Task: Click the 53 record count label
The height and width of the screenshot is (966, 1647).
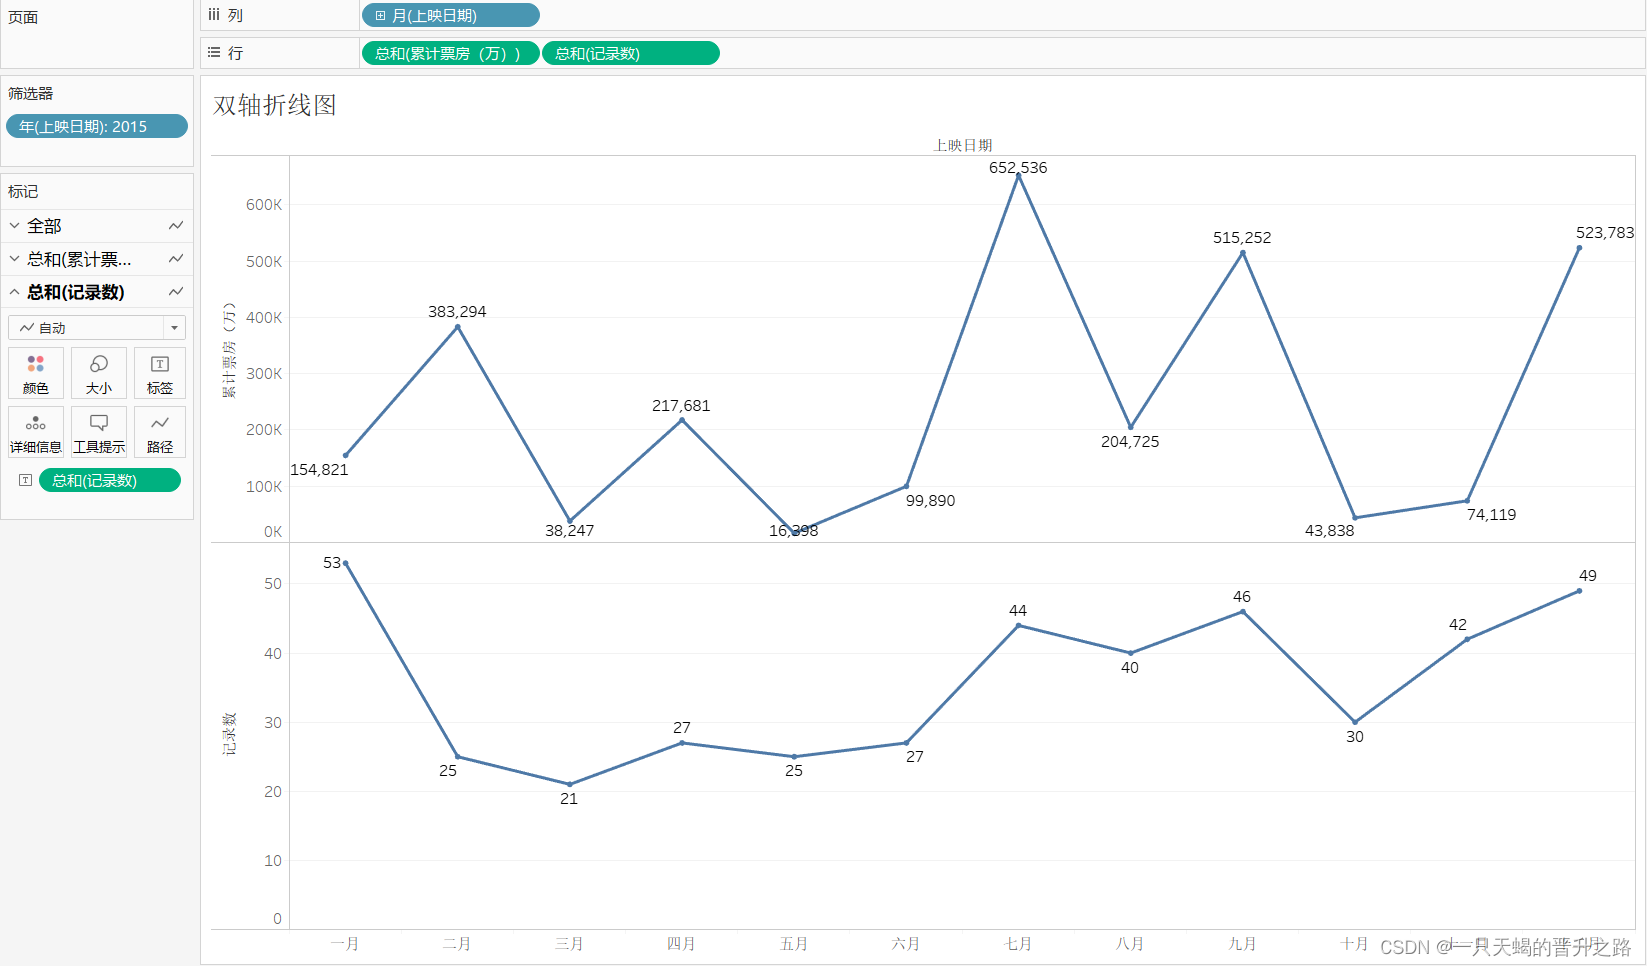Action: pyautogui.click(x=332, y=562)
